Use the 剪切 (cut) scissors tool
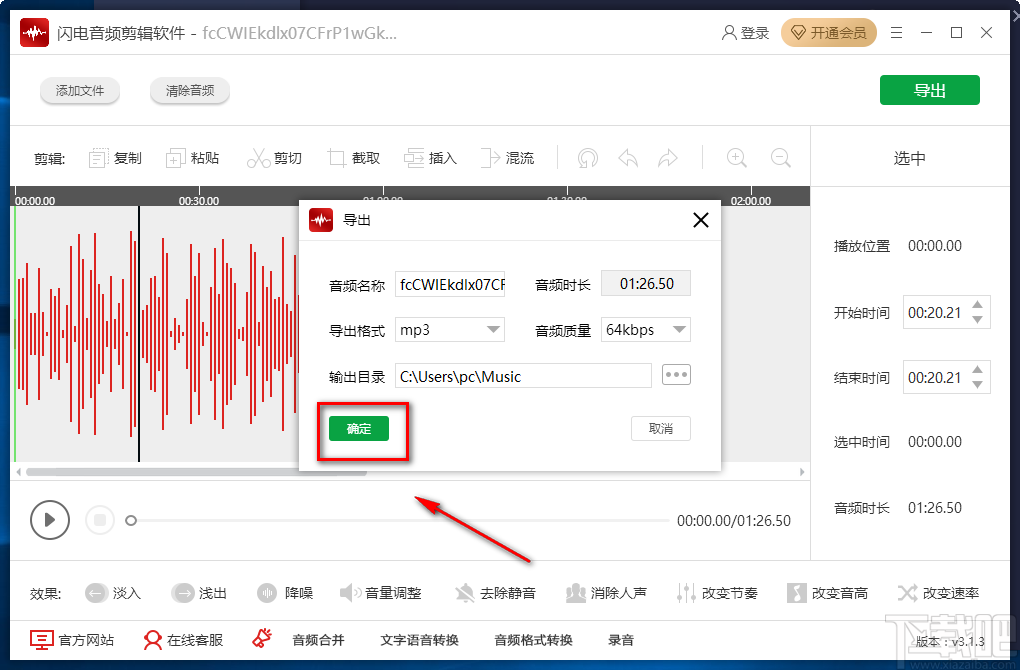 (275, 157)
